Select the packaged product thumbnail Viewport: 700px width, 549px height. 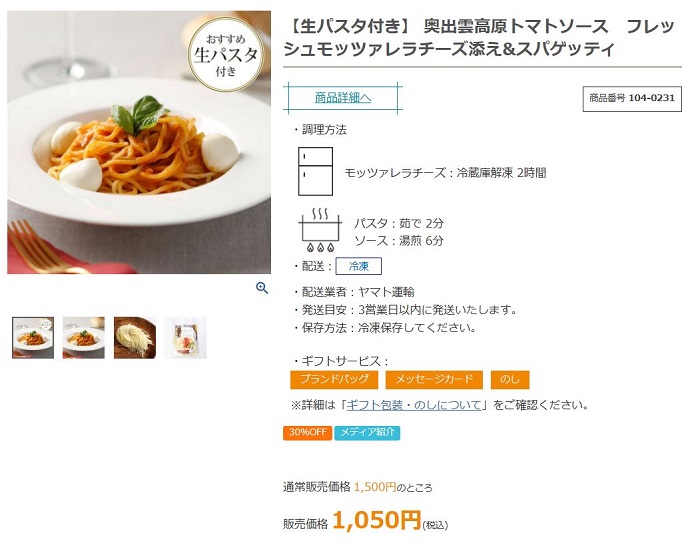(x=186, y=338)
